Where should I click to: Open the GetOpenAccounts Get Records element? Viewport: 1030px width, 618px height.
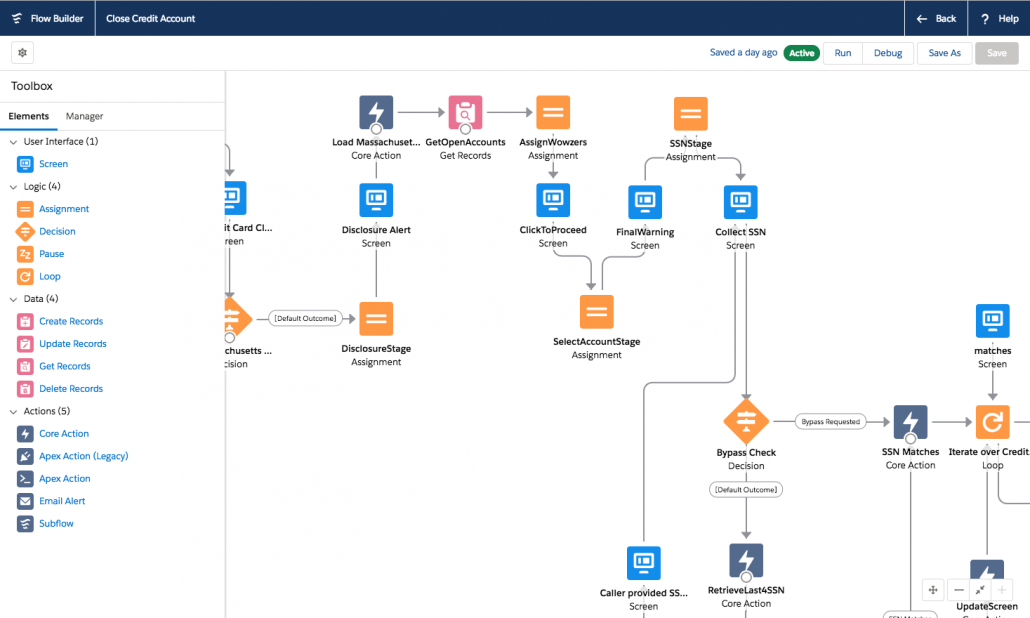464,112
